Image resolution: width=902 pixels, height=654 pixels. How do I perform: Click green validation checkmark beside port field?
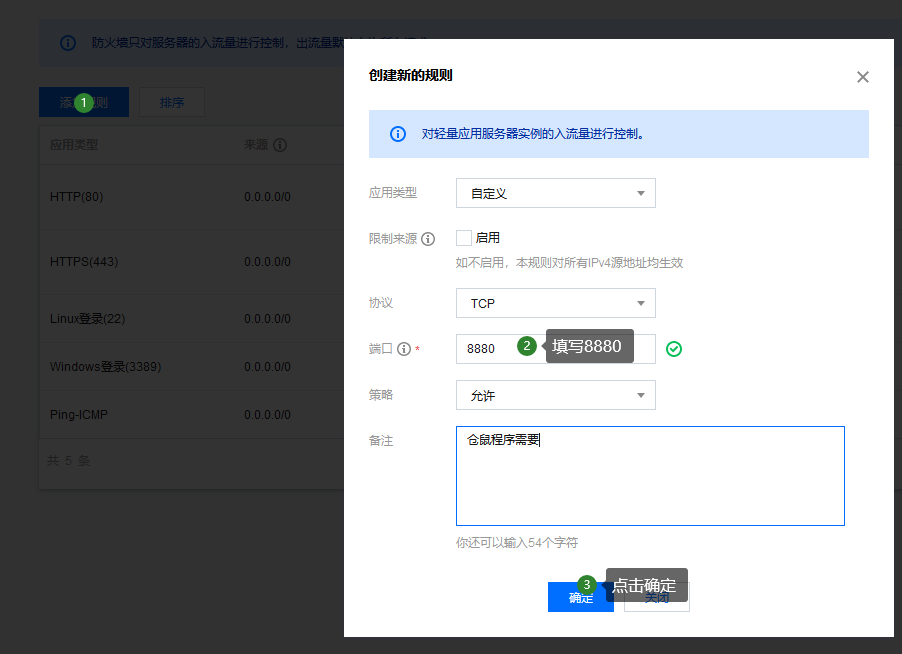[674, 349]
